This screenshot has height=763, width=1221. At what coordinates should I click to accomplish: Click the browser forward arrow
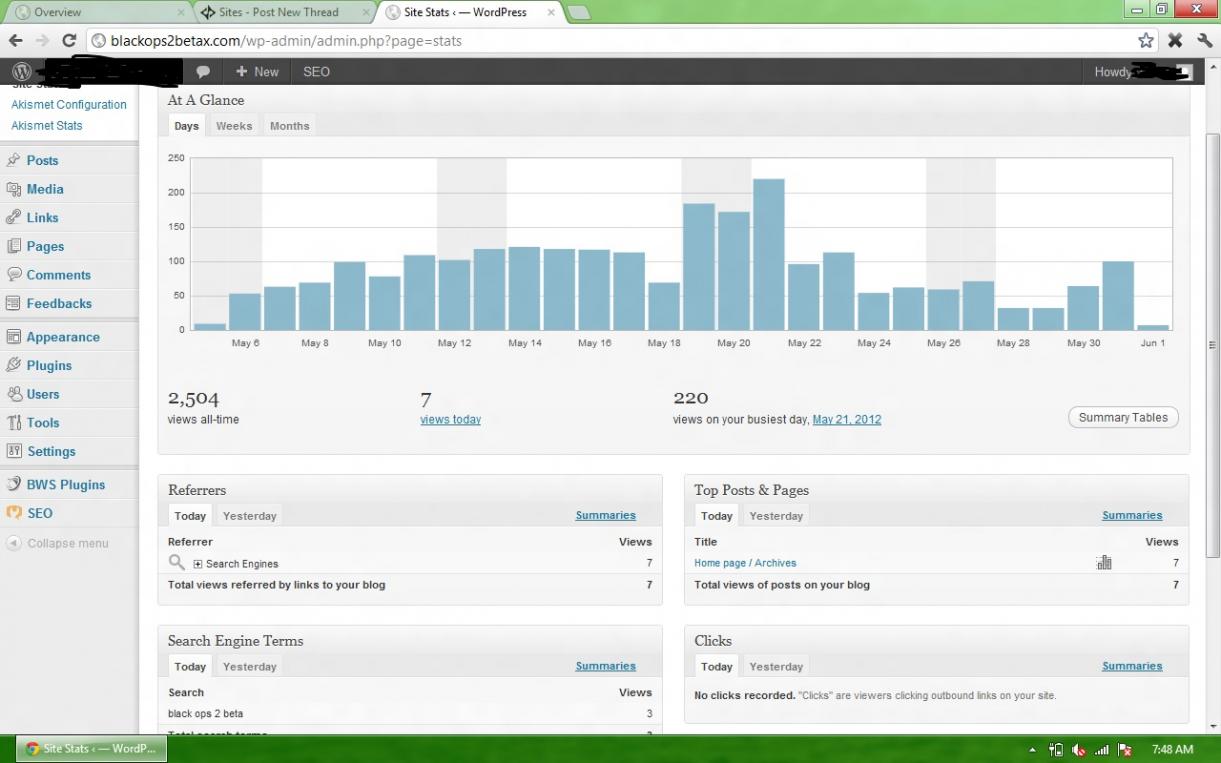(42, 41)
